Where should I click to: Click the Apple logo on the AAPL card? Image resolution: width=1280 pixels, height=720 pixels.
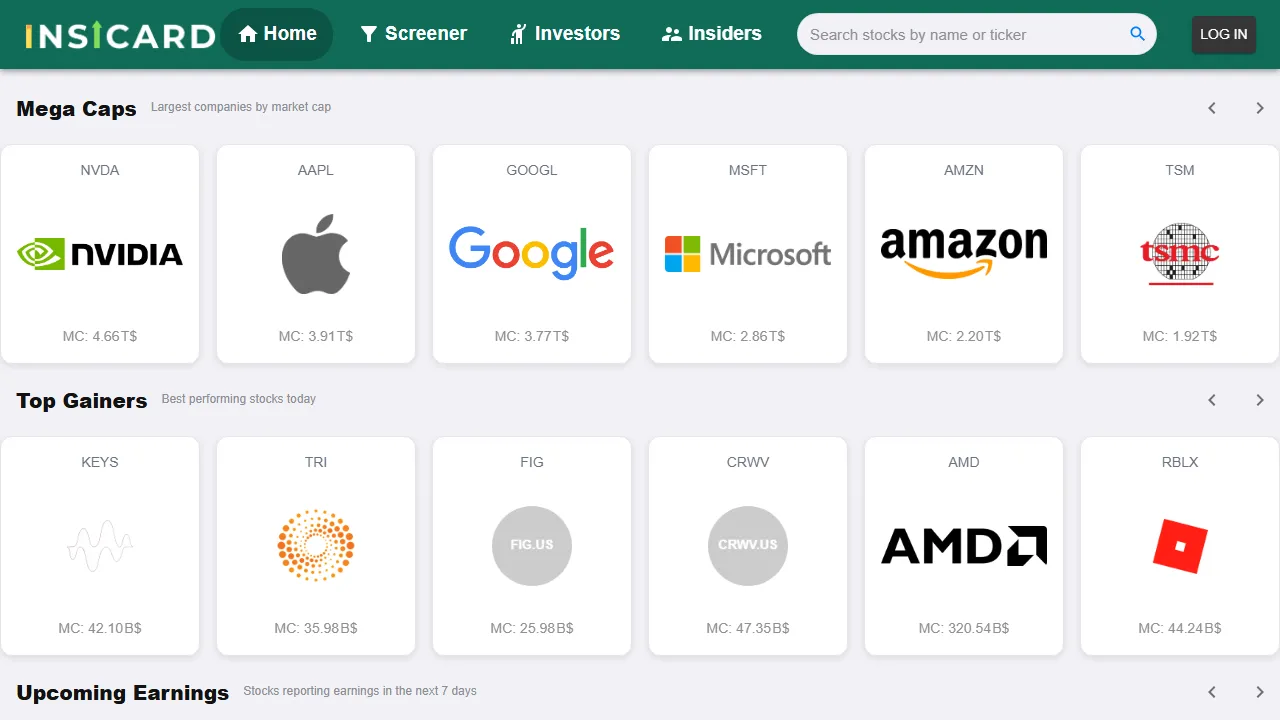(x=316, y=253)
